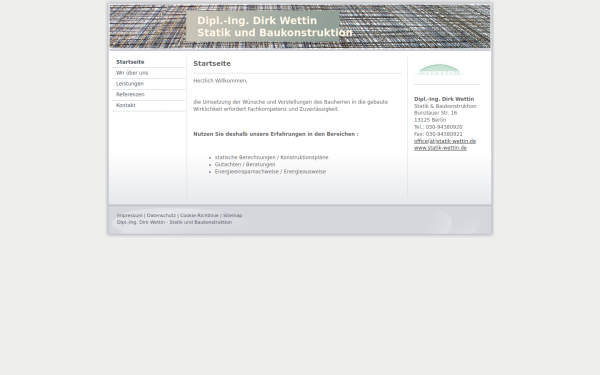Open the Datenschutz footer link
This screenshot has height=375, width=600.
[x=161, y=215]
